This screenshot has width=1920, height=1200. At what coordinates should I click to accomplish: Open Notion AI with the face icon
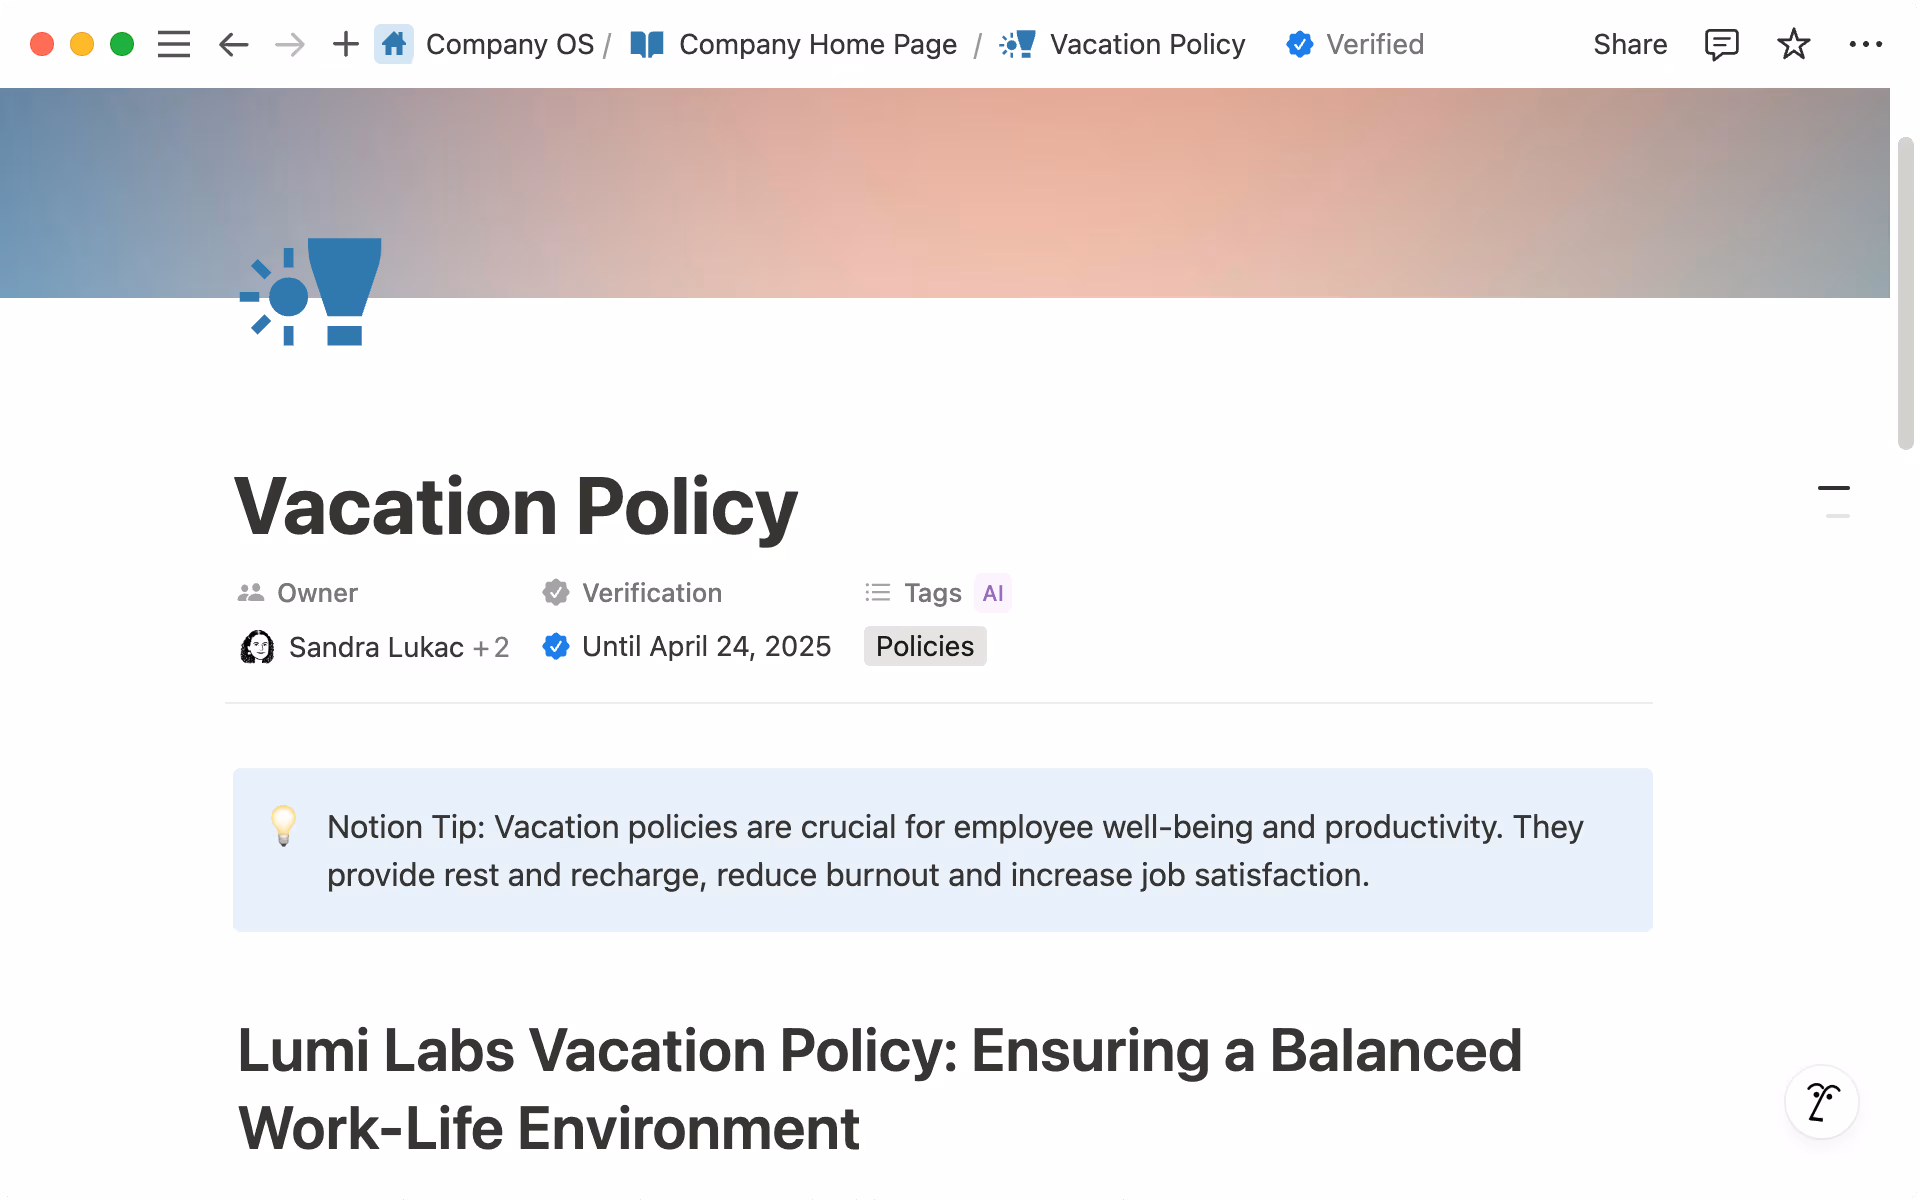[1822, 1101]
